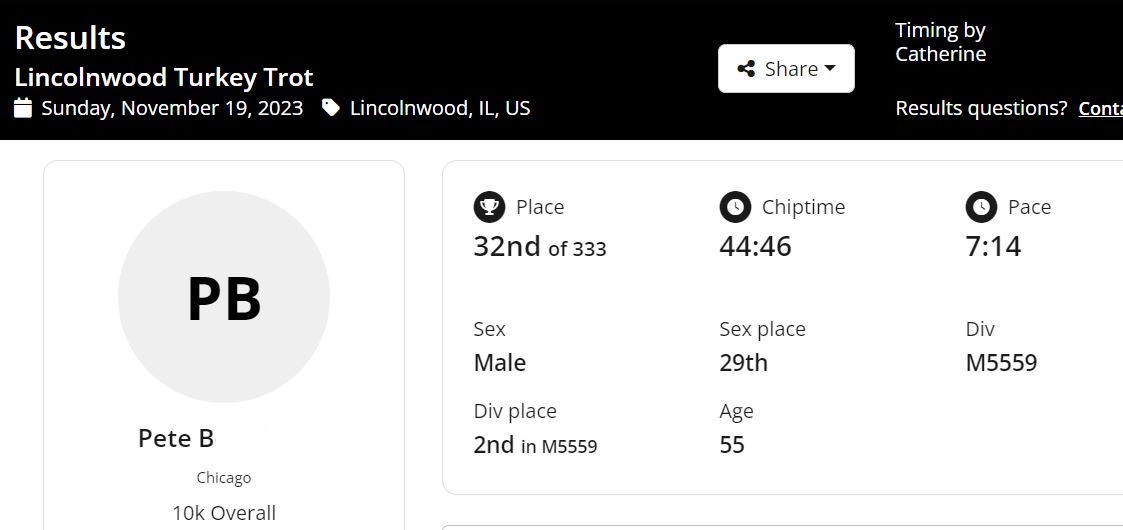Click the 7:14 pace value
The image size is (1123, 530).
coord(993,246)
